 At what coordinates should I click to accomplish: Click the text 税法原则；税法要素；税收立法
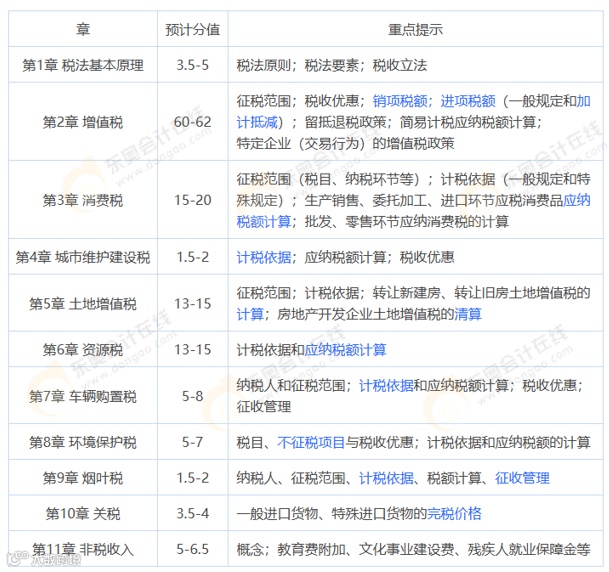(332, 65)
